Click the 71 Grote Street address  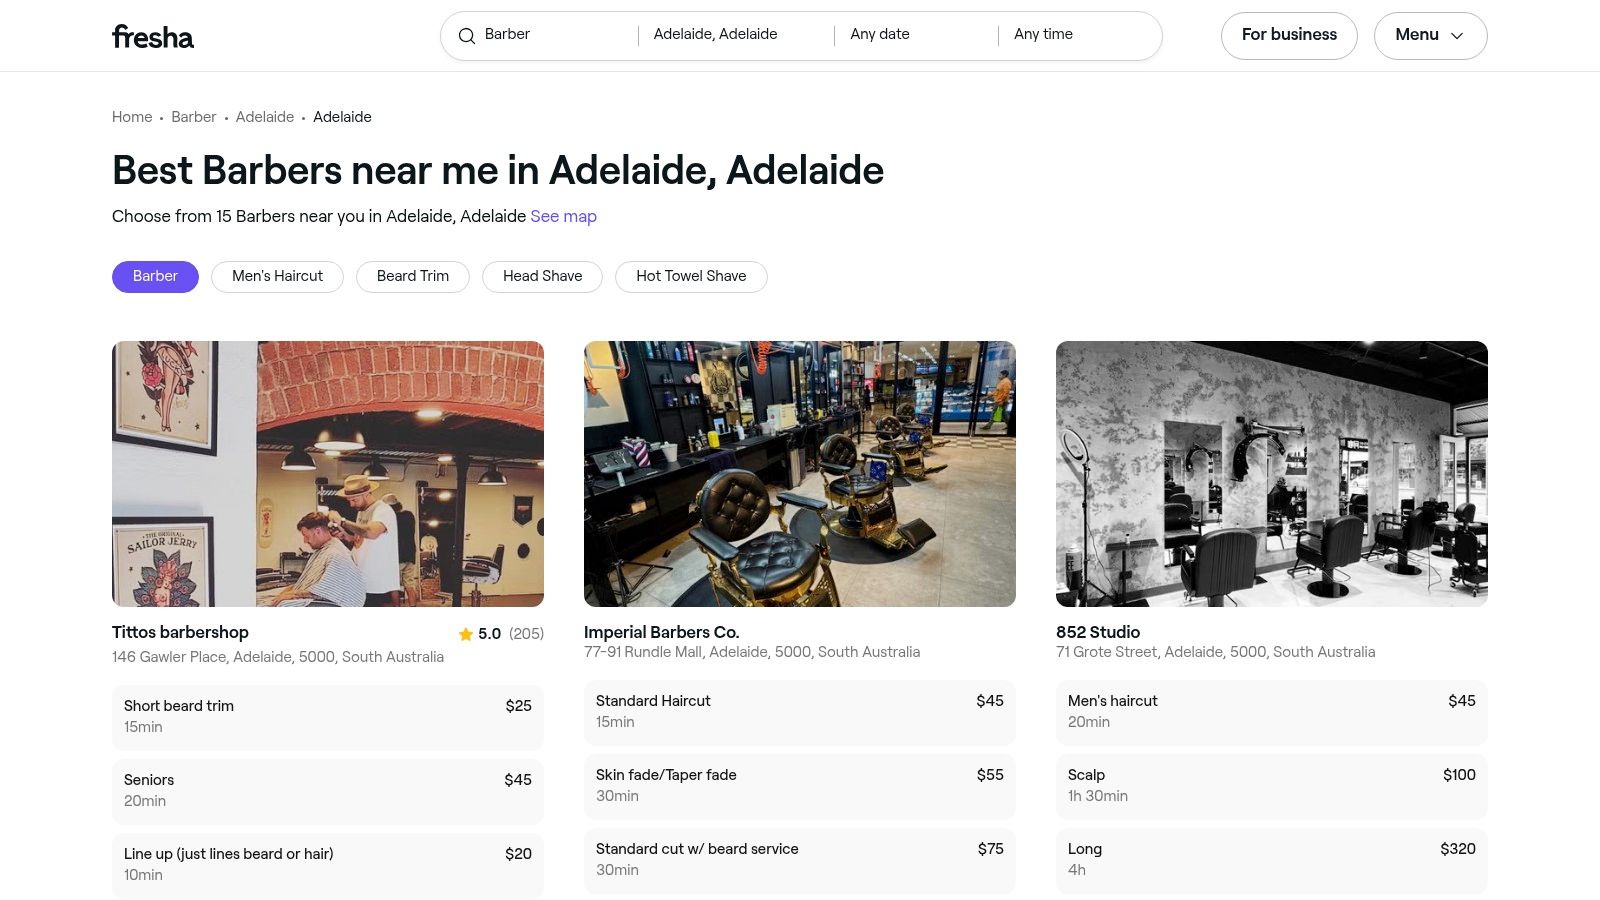[x=1215, y=652]
